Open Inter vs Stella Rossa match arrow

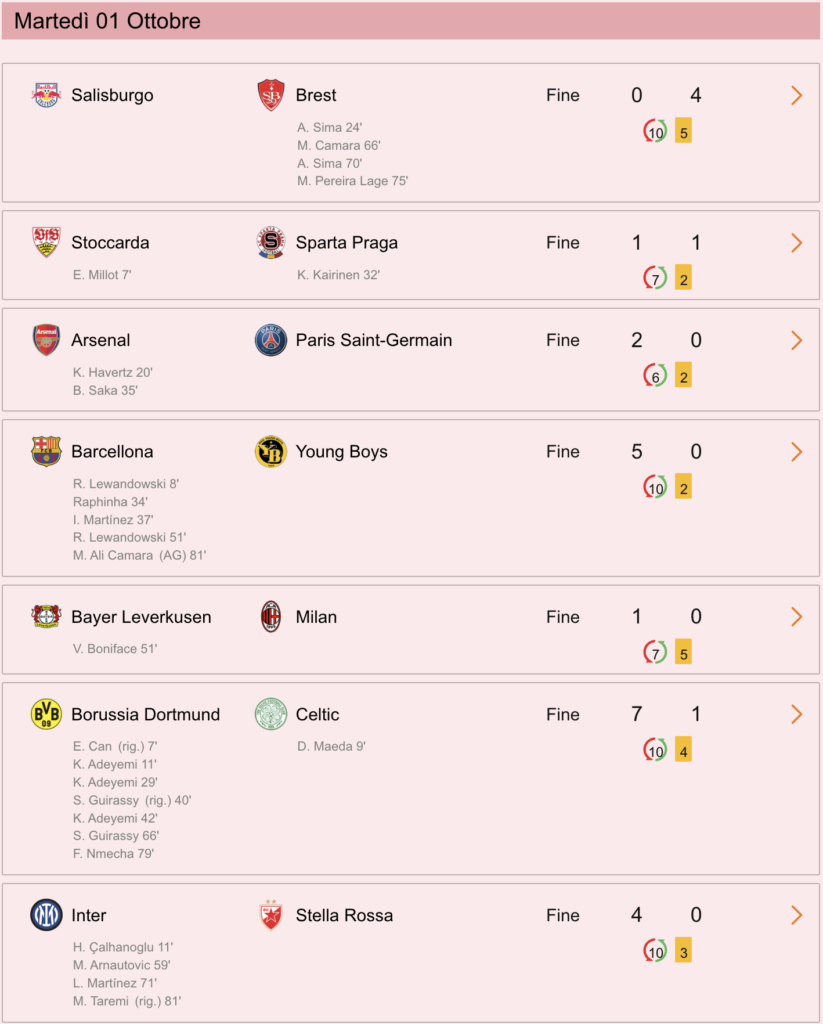(796, 915)
